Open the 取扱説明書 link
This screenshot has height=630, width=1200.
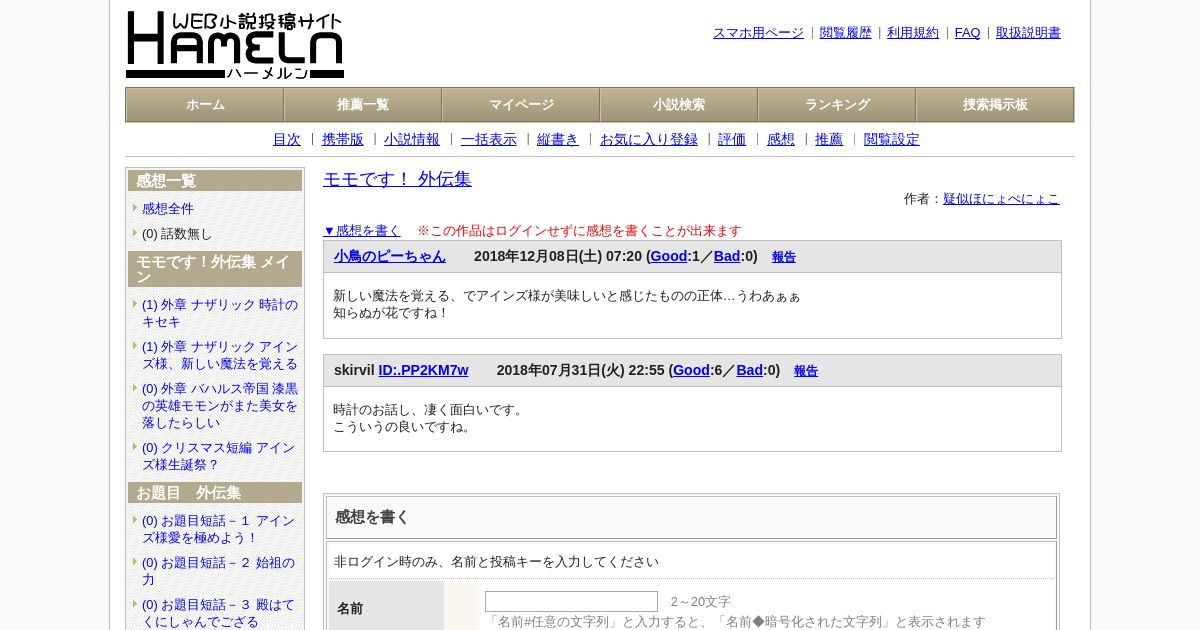pyautogui.click(x=1028, y=33)
